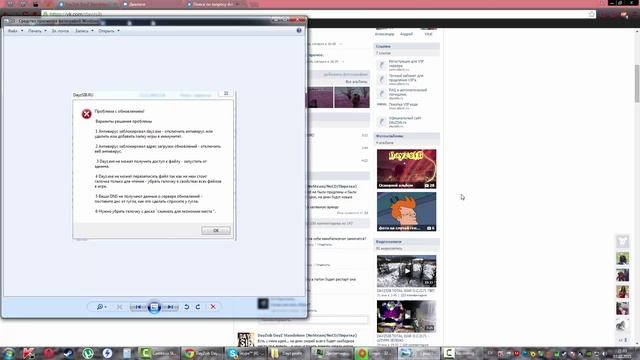This screenshot has width=640, height=360.
Task: Open DayZsib community avatar on wall post
Action: (x=246, y=340)
